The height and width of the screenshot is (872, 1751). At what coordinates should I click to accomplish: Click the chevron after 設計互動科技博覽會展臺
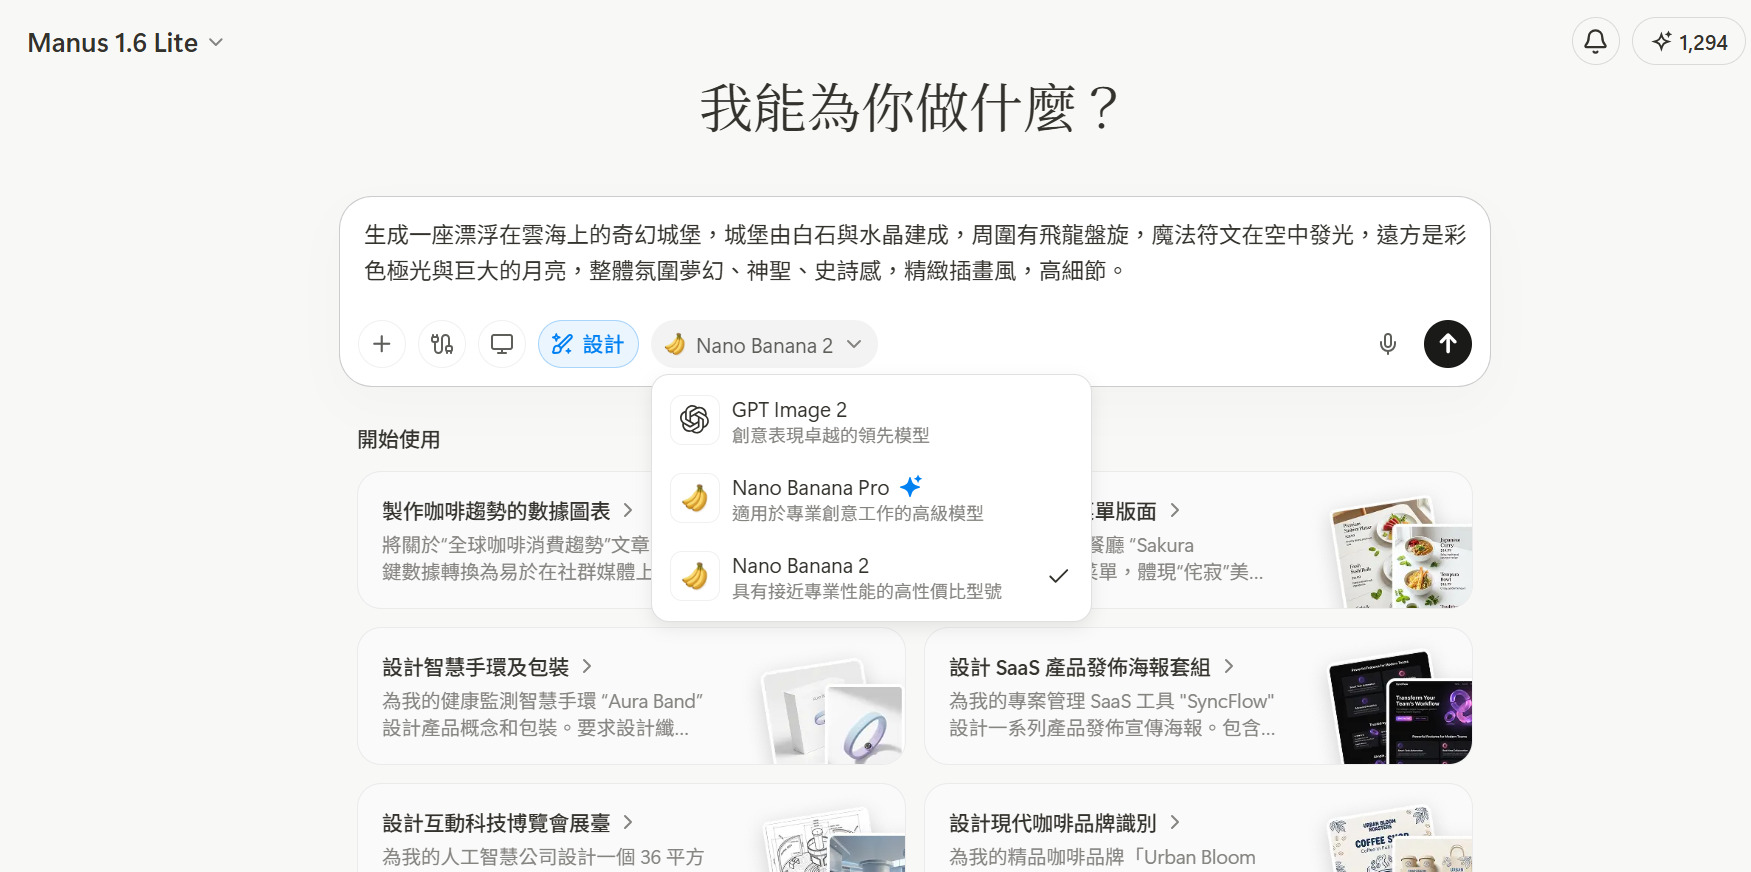click(628, 822)
